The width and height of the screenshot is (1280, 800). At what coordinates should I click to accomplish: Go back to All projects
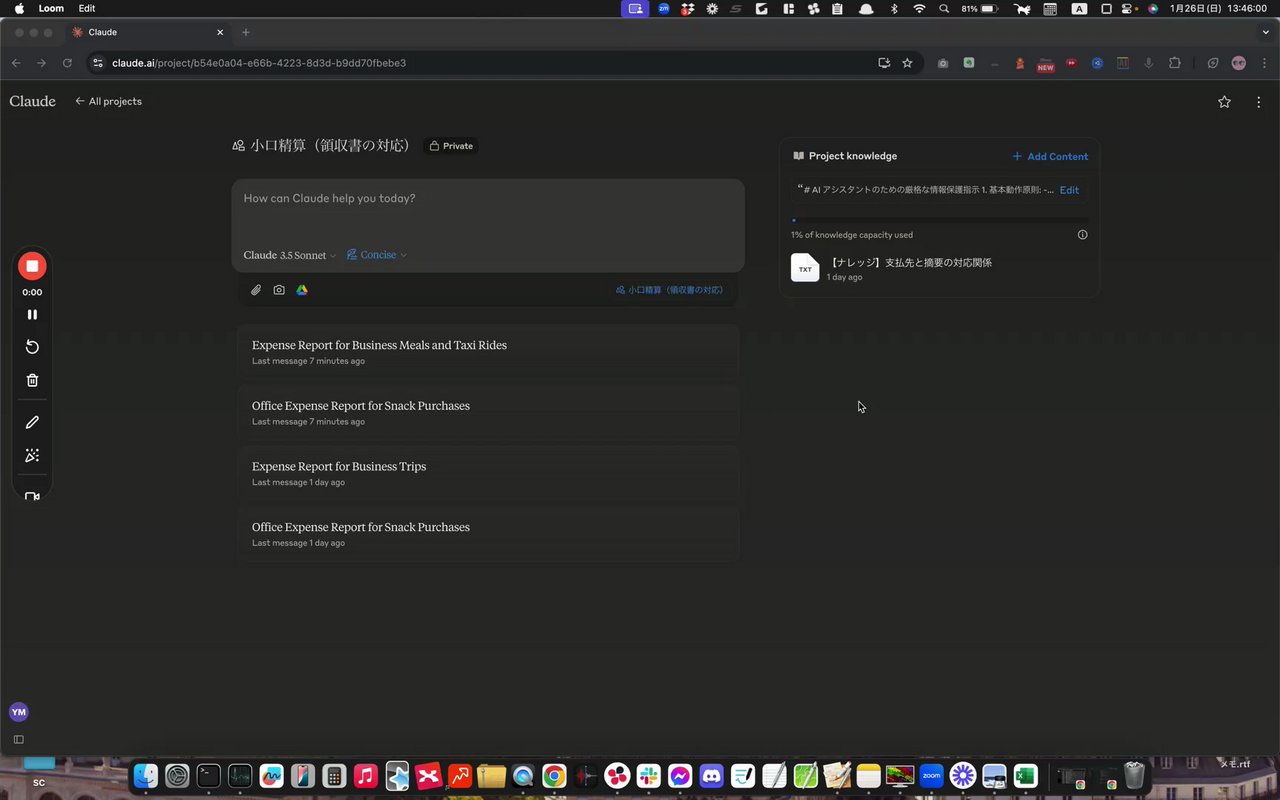pos(108,101)
